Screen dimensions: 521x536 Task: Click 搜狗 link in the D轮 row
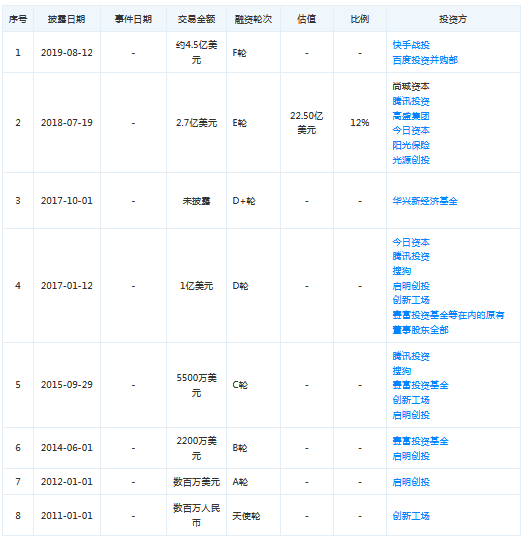click(402, 271)
